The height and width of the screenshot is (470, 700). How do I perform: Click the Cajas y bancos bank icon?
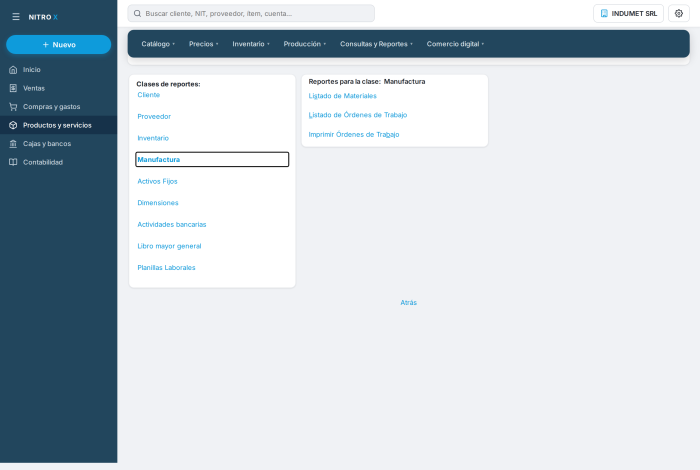pos(13,144)
